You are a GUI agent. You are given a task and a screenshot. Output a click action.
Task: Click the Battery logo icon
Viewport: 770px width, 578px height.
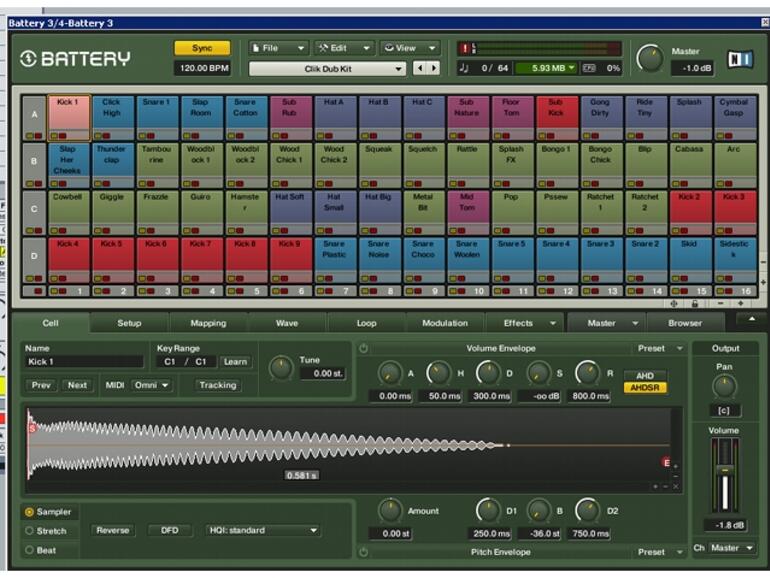(28, 59)
